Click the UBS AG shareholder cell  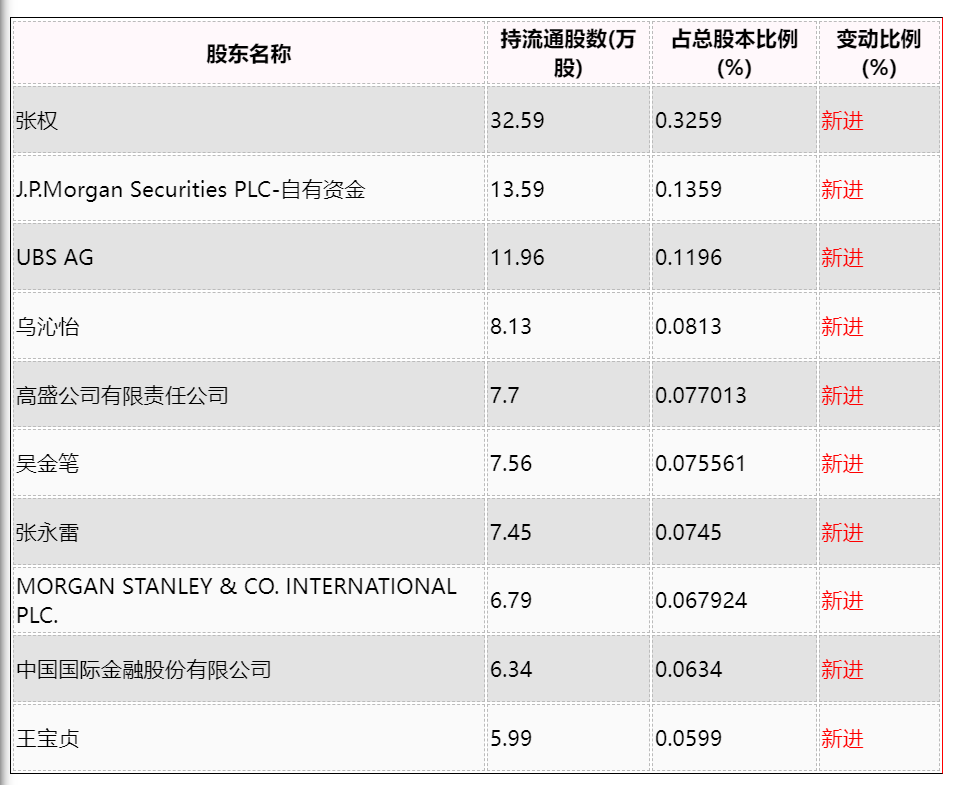tap(55, 258)
